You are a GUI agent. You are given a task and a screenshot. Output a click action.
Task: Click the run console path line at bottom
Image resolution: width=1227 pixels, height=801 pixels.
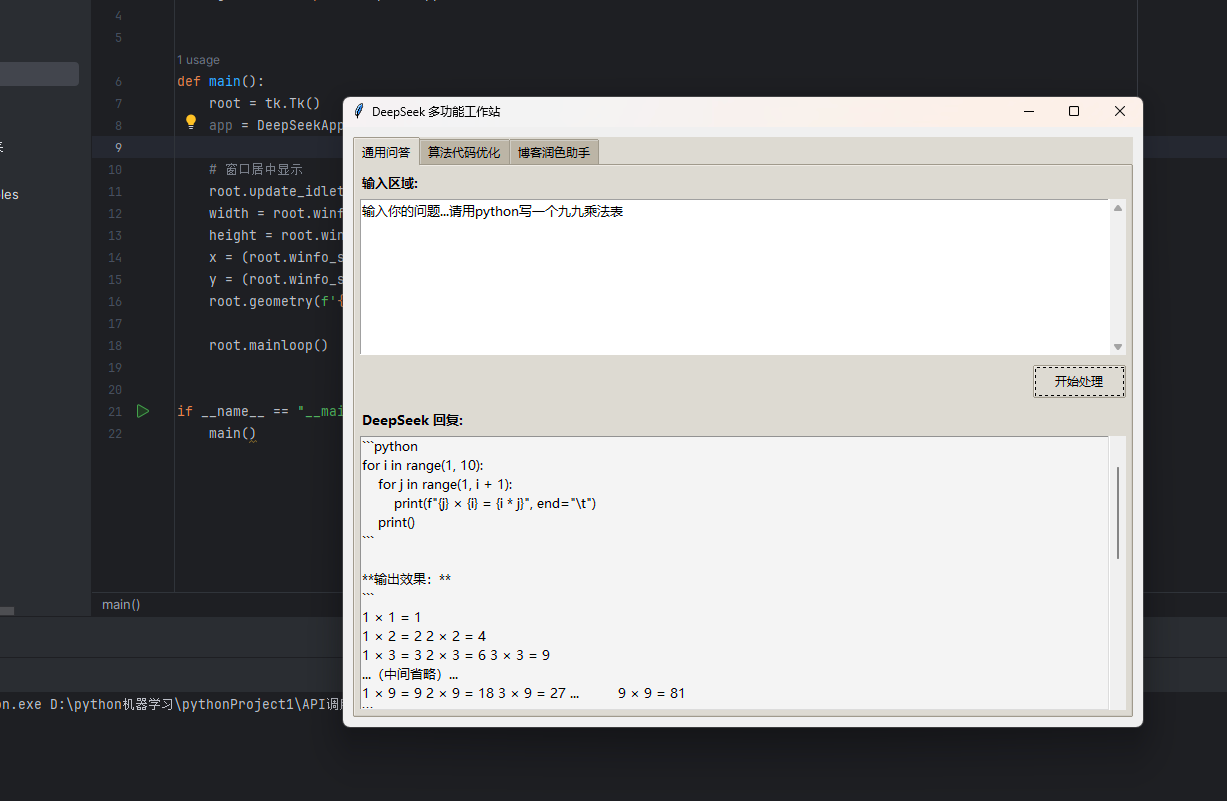coord(171,704)
